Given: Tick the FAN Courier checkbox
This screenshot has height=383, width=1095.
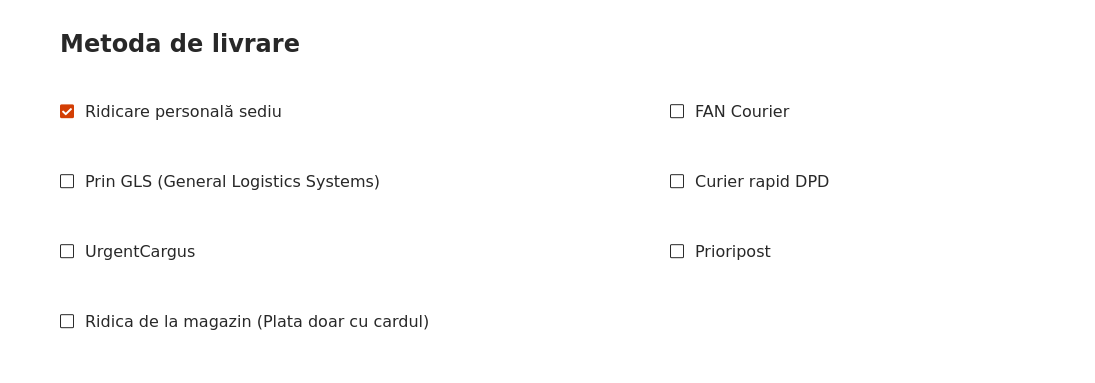Looking at the screenshot, I should click(677, 111).
